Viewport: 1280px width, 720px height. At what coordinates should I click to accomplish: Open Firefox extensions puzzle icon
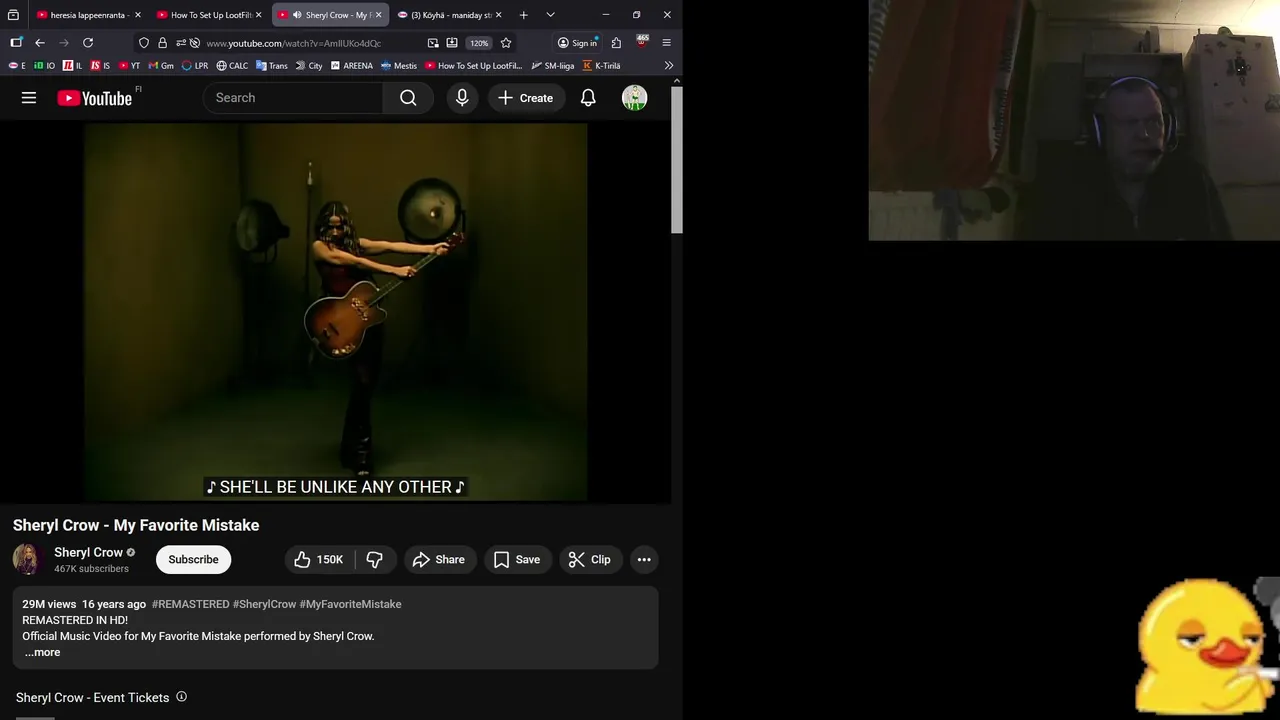(616, 43)
